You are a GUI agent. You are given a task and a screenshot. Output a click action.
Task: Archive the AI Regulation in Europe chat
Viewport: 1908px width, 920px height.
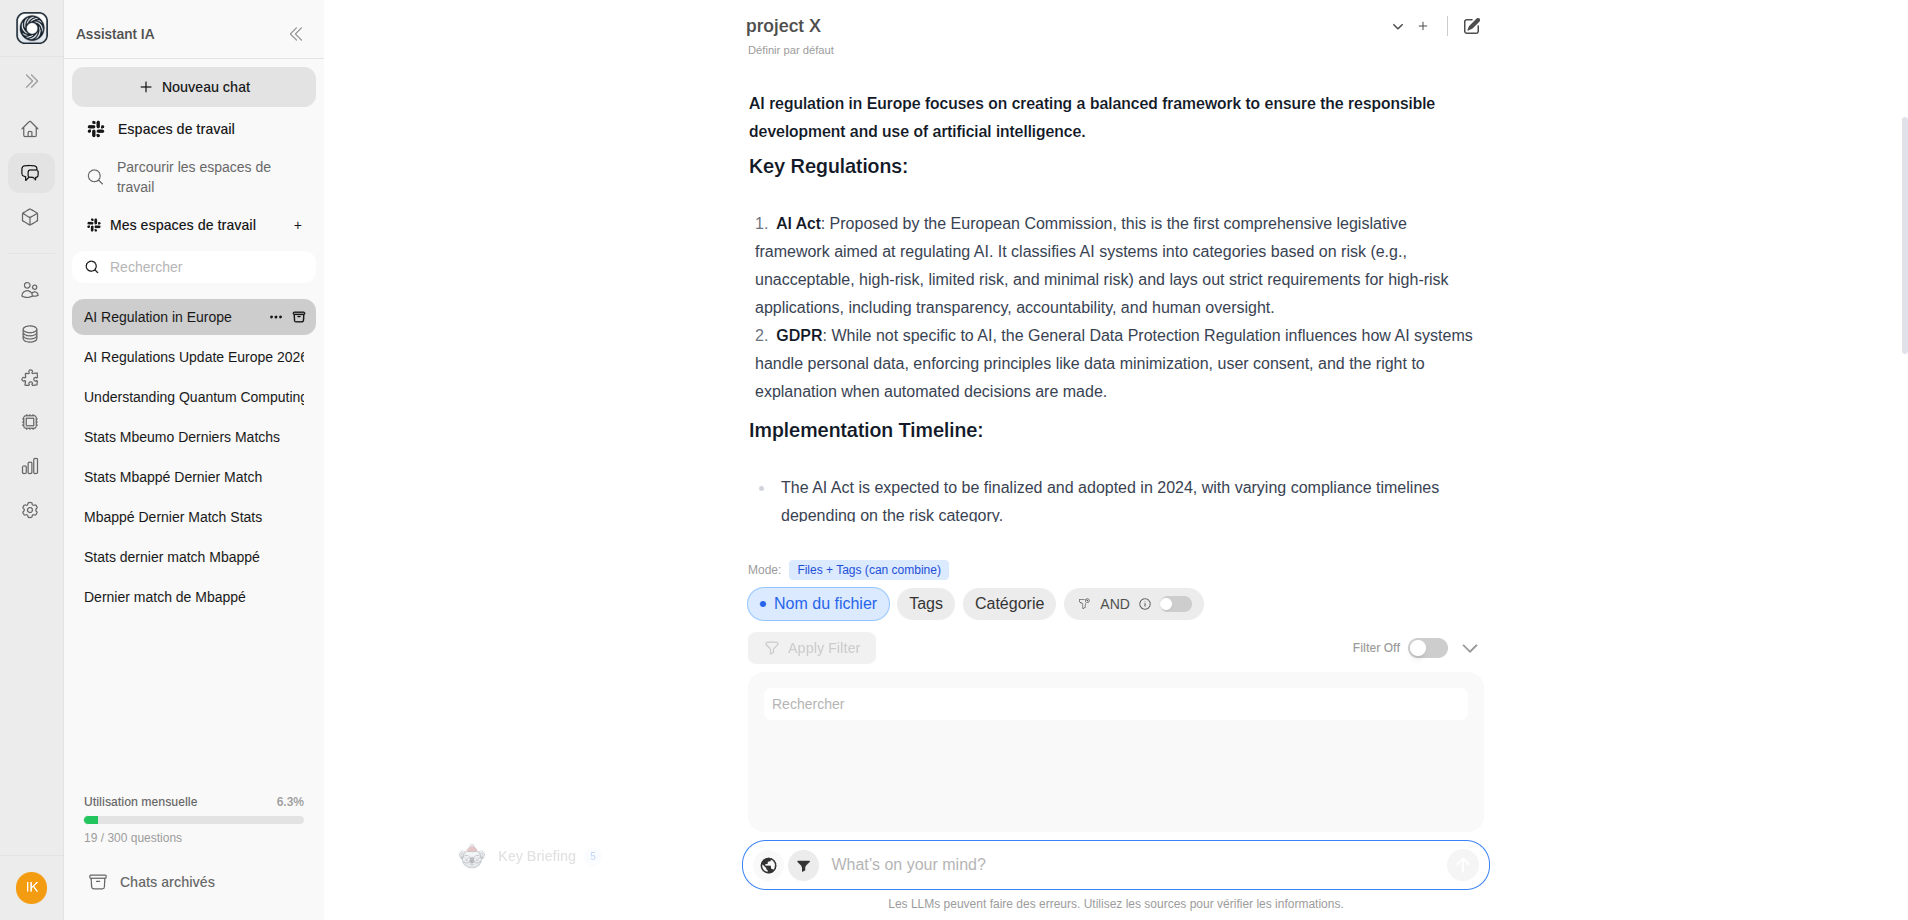pos(298,317)
